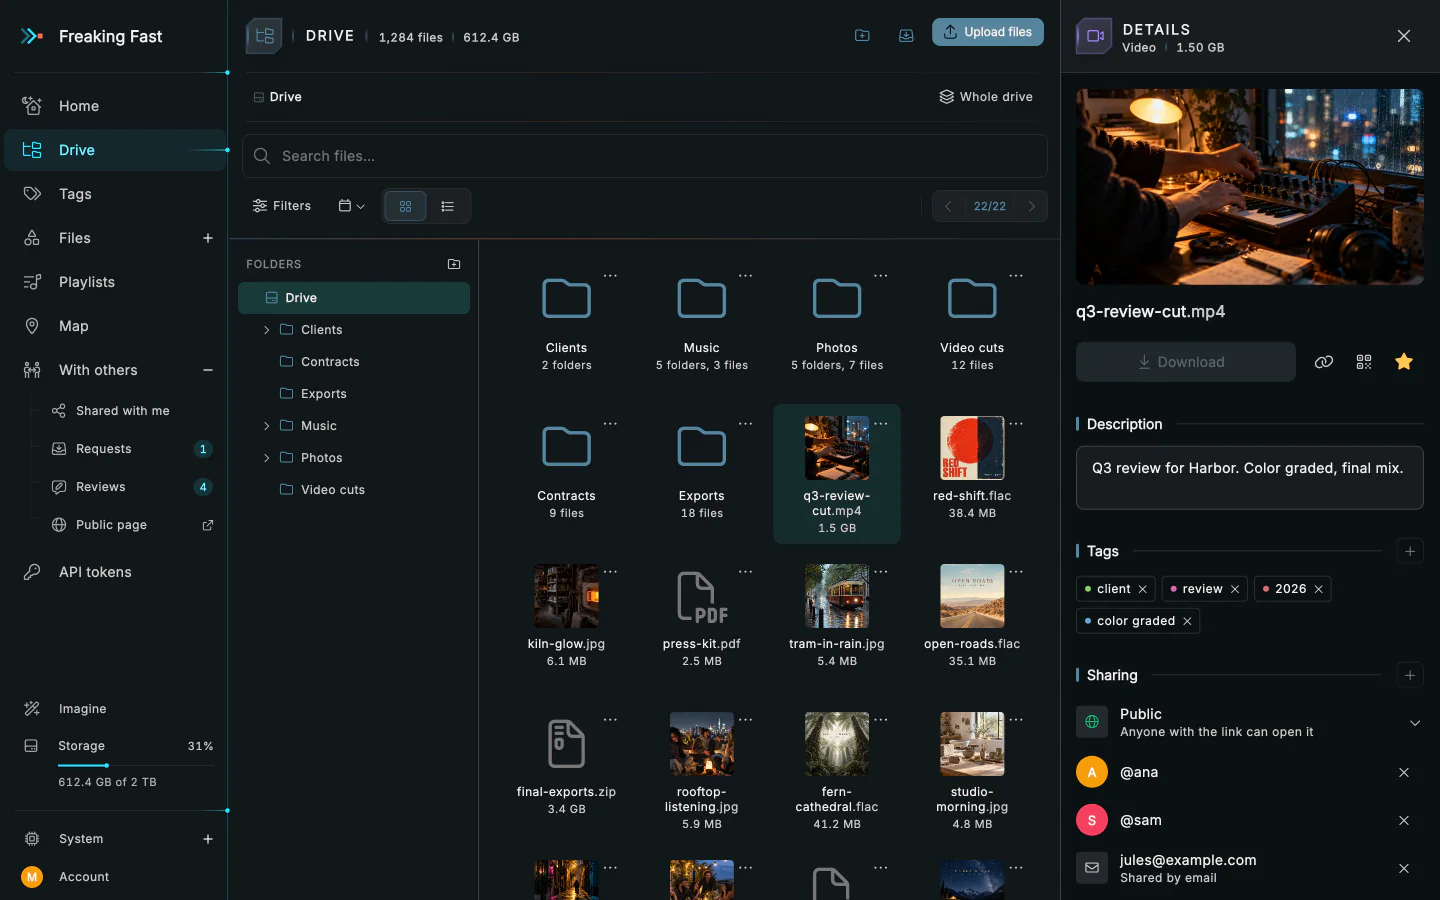The image size is (1440, 900).
Task: Open the q3-review-cut.mp4 video preview
Action: [x=1250, y=187]
